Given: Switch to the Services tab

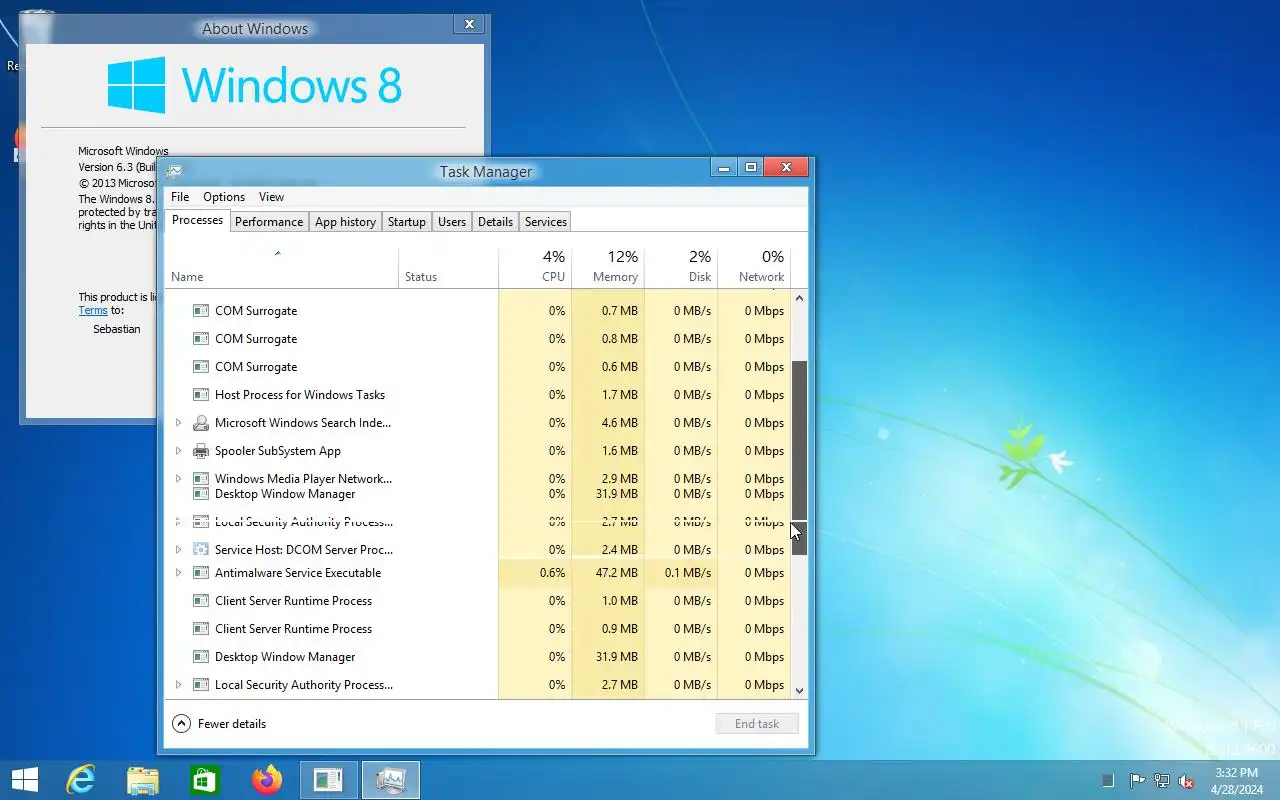Looking at the screenshot, I should tap(546, 222).
